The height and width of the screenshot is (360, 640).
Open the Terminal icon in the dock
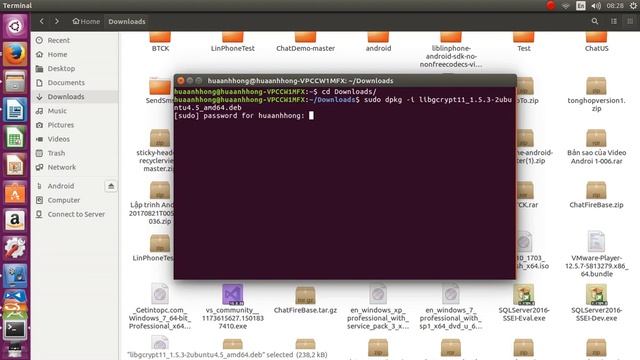15,329
